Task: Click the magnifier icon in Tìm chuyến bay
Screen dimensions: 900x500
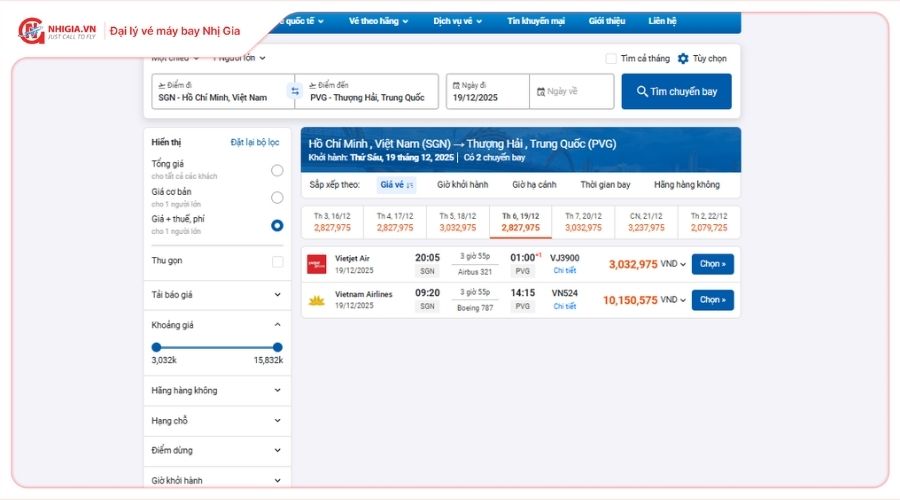Action: coord(642,91)
